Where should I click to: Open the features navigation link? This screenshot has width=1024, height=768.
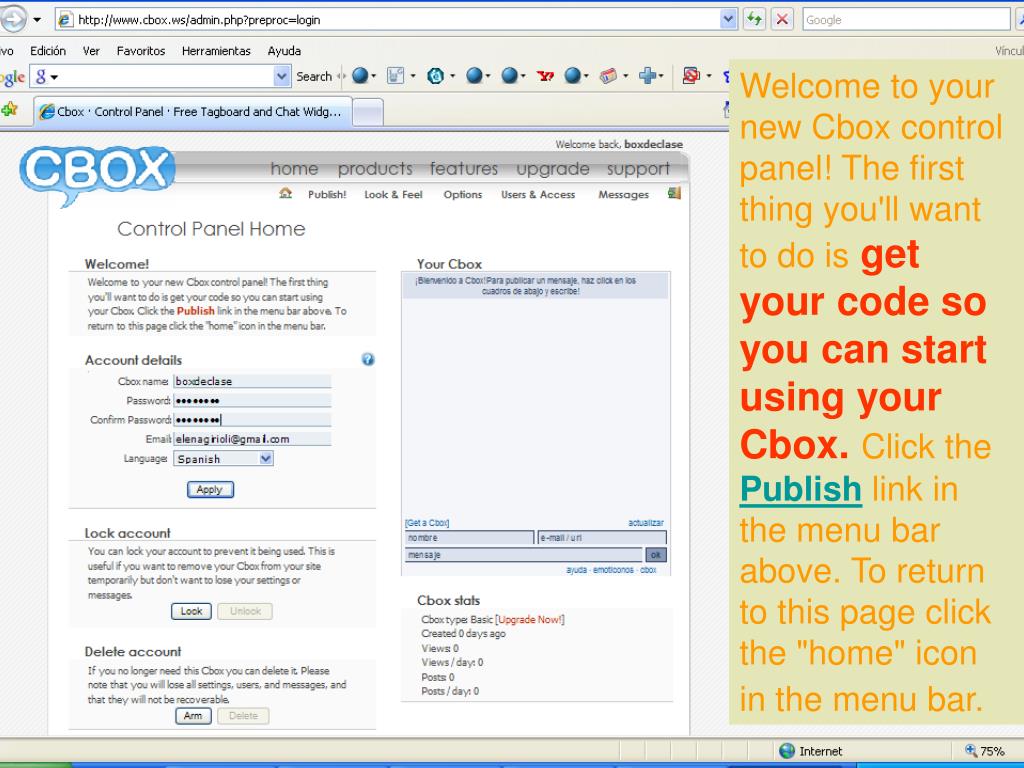pyautogui.click(x=464, y=168)
